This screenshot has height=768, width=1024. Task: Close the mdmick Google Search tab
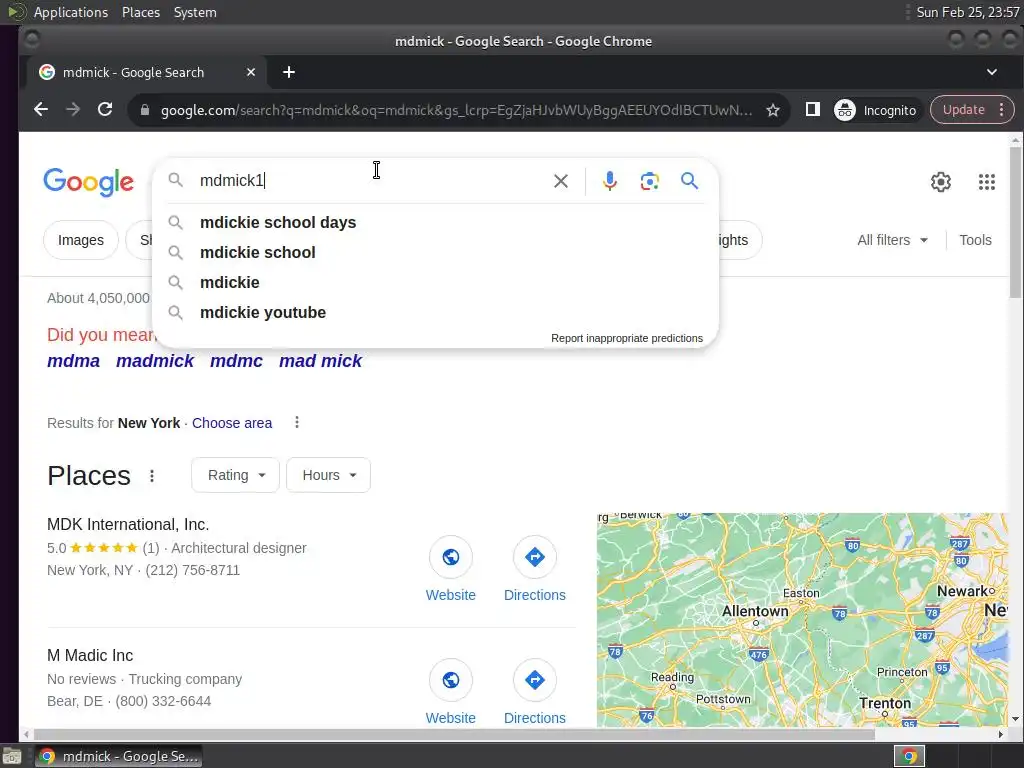[251, 72]
